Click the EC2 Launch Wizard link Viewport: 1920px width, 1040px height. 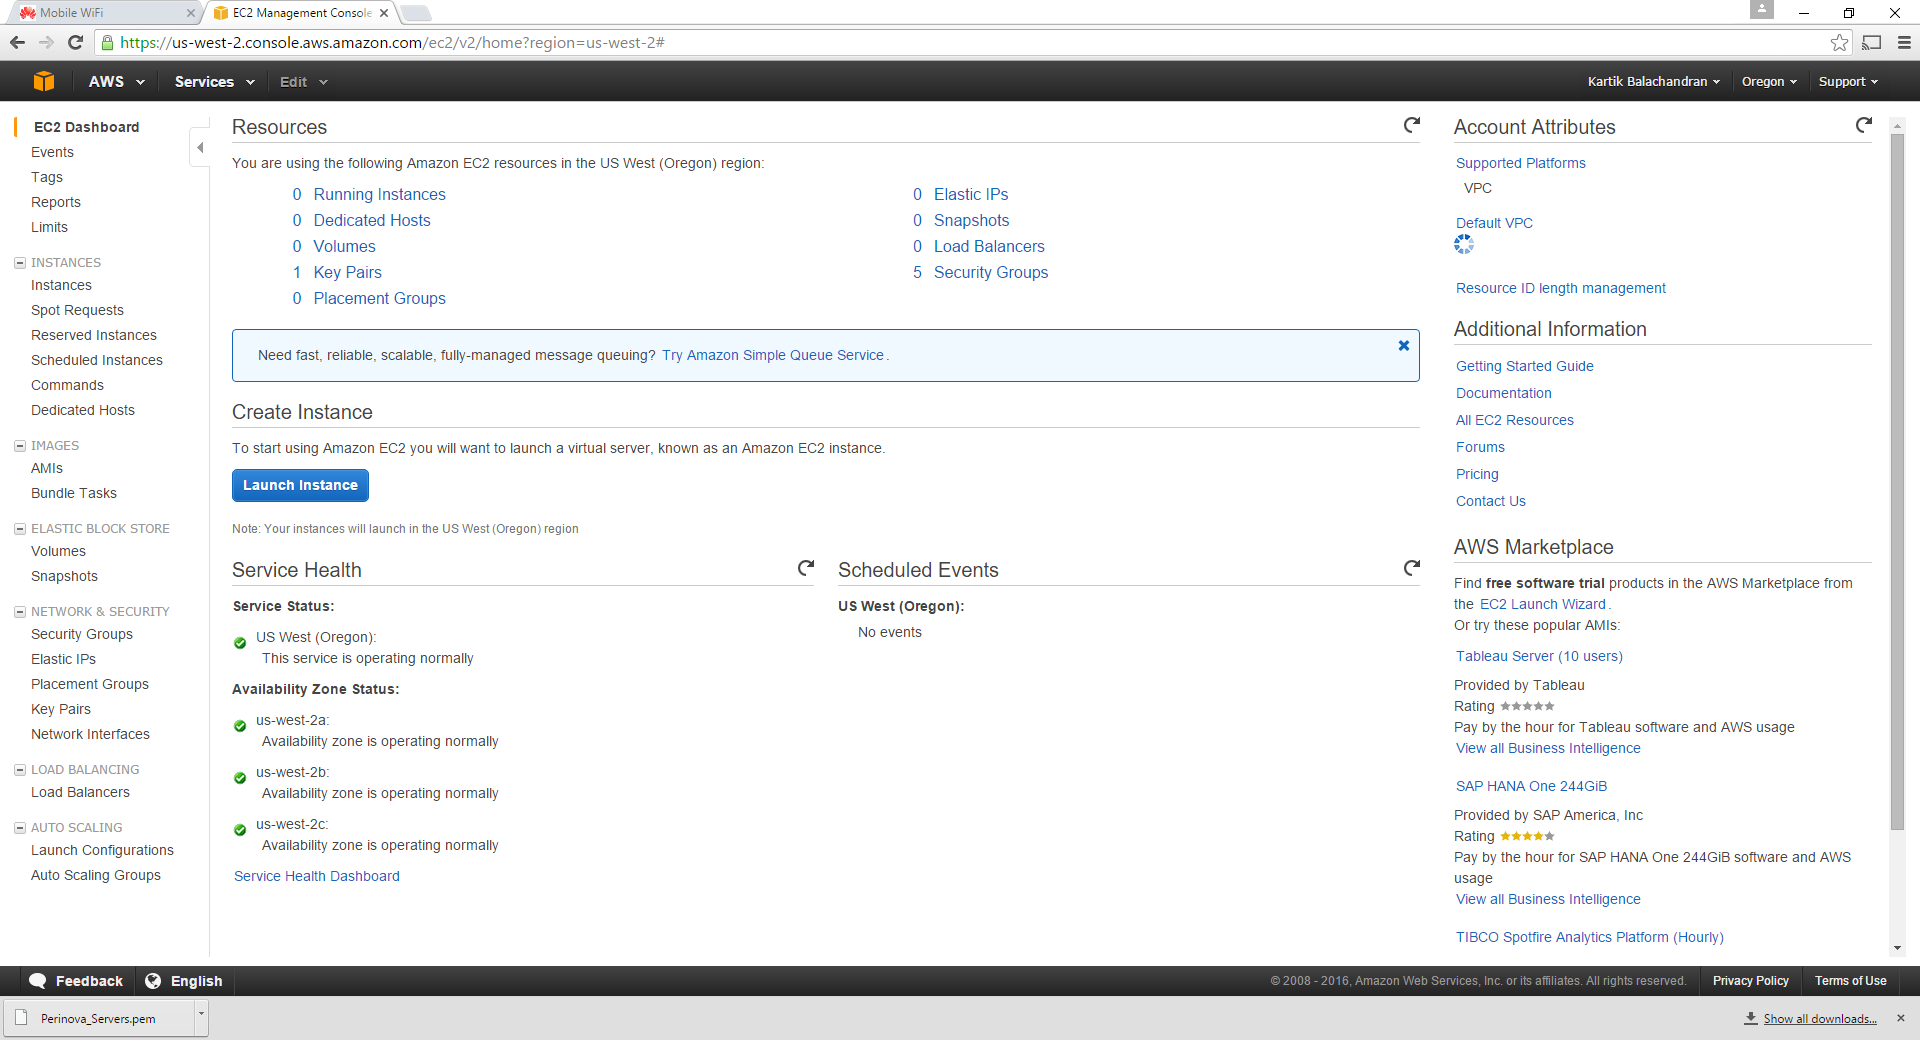point(1542,604)
